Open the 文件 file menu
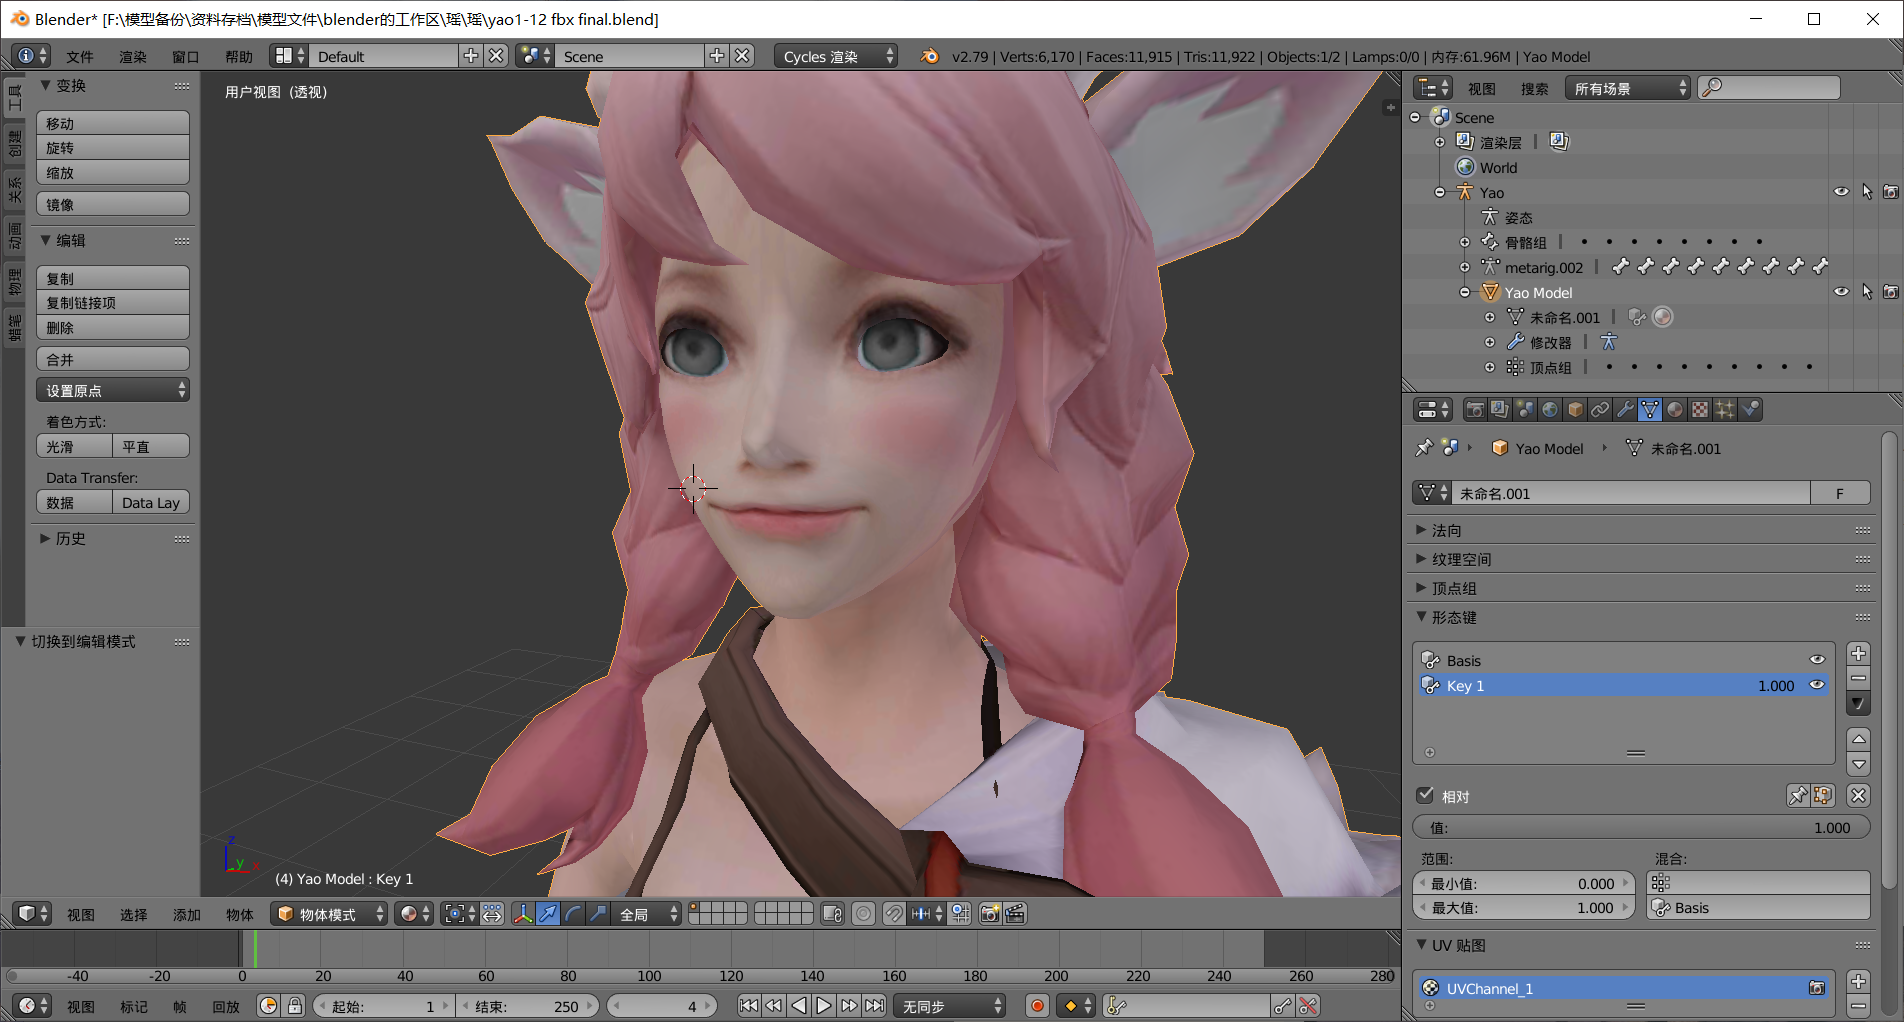This screenshot has height=1022, width=1904. coord(80,56)
